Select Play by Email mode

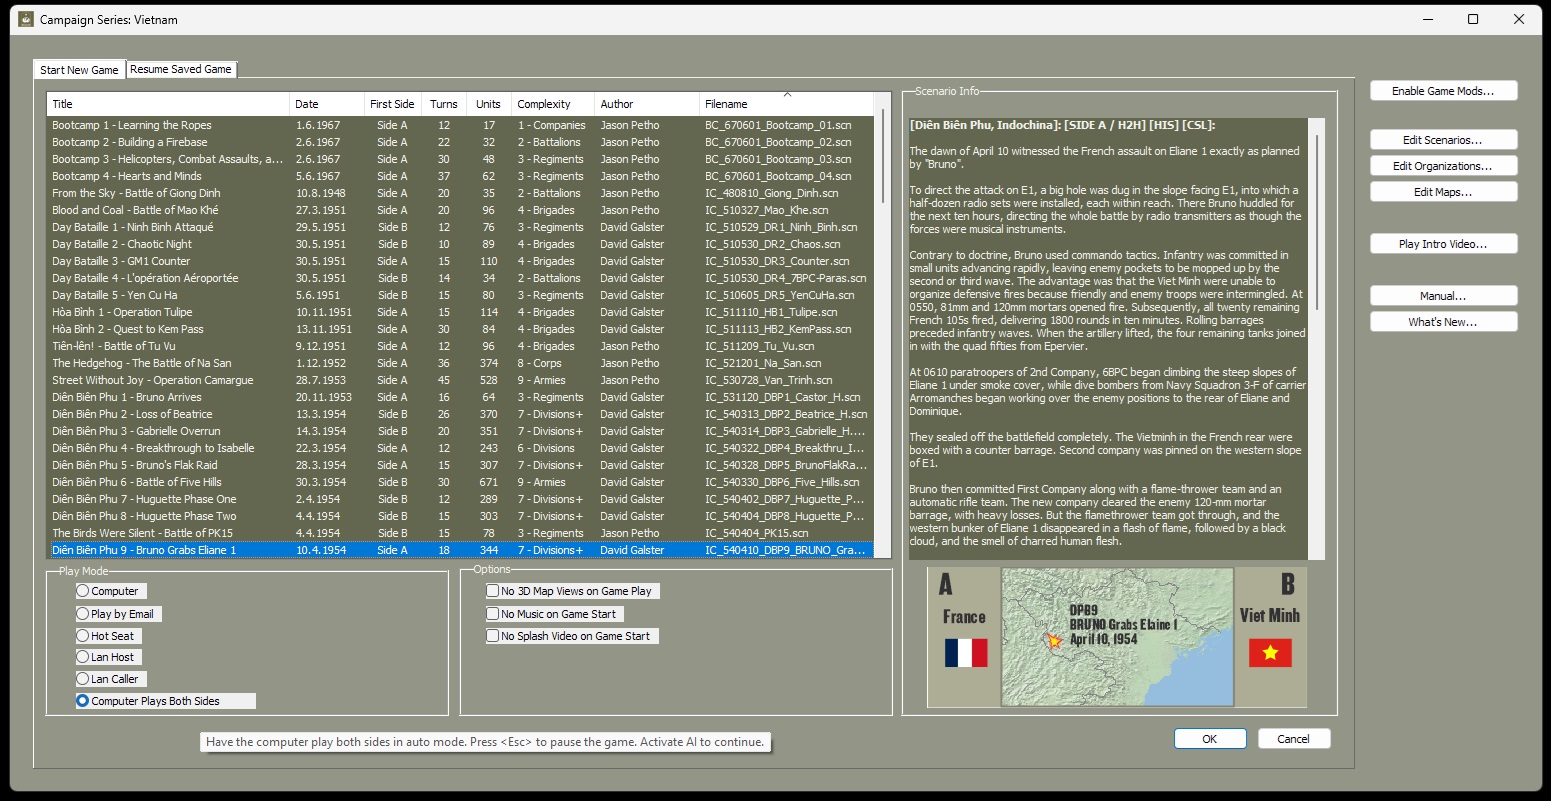coord(116,614)
